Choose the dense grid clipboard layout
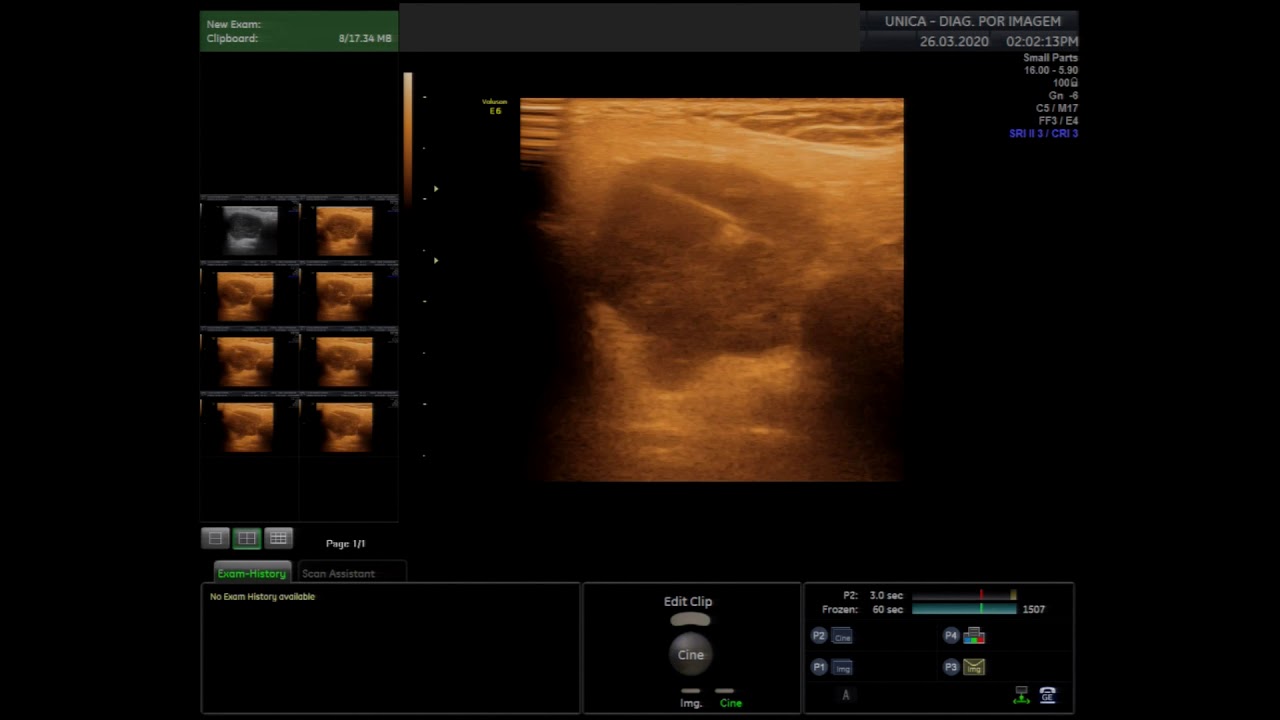1280x720 pixels. 279,539
